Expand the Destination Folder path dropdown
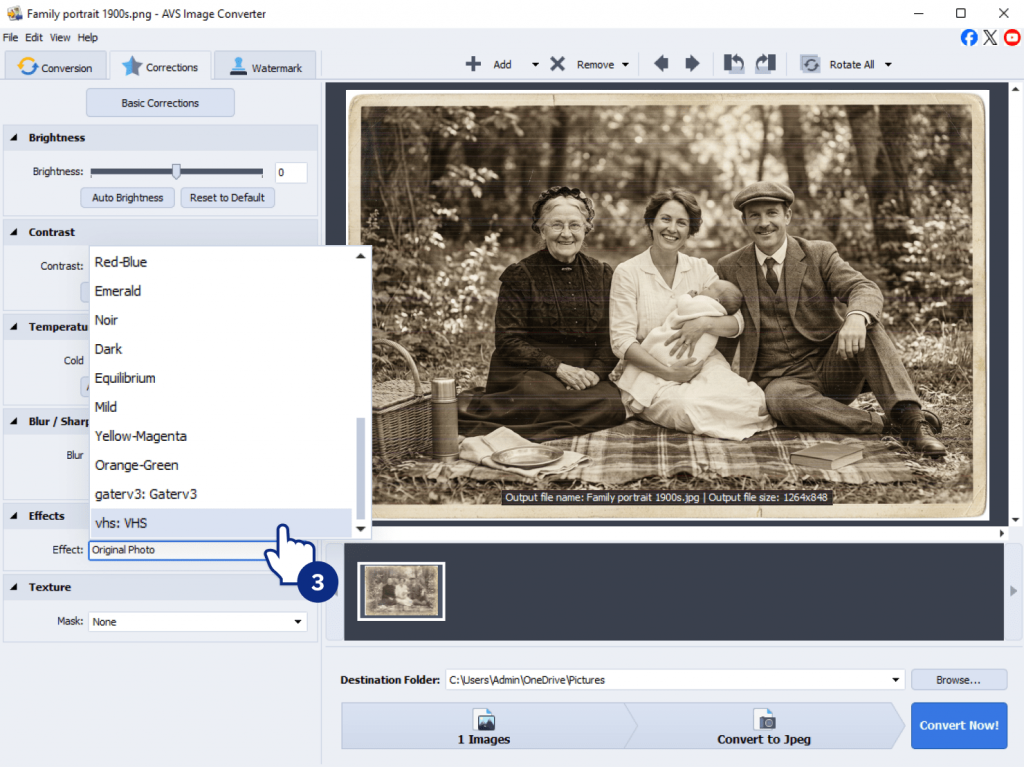Image resolution: width=1024 pixels, height=767 pixels. (x=895, y=680)
